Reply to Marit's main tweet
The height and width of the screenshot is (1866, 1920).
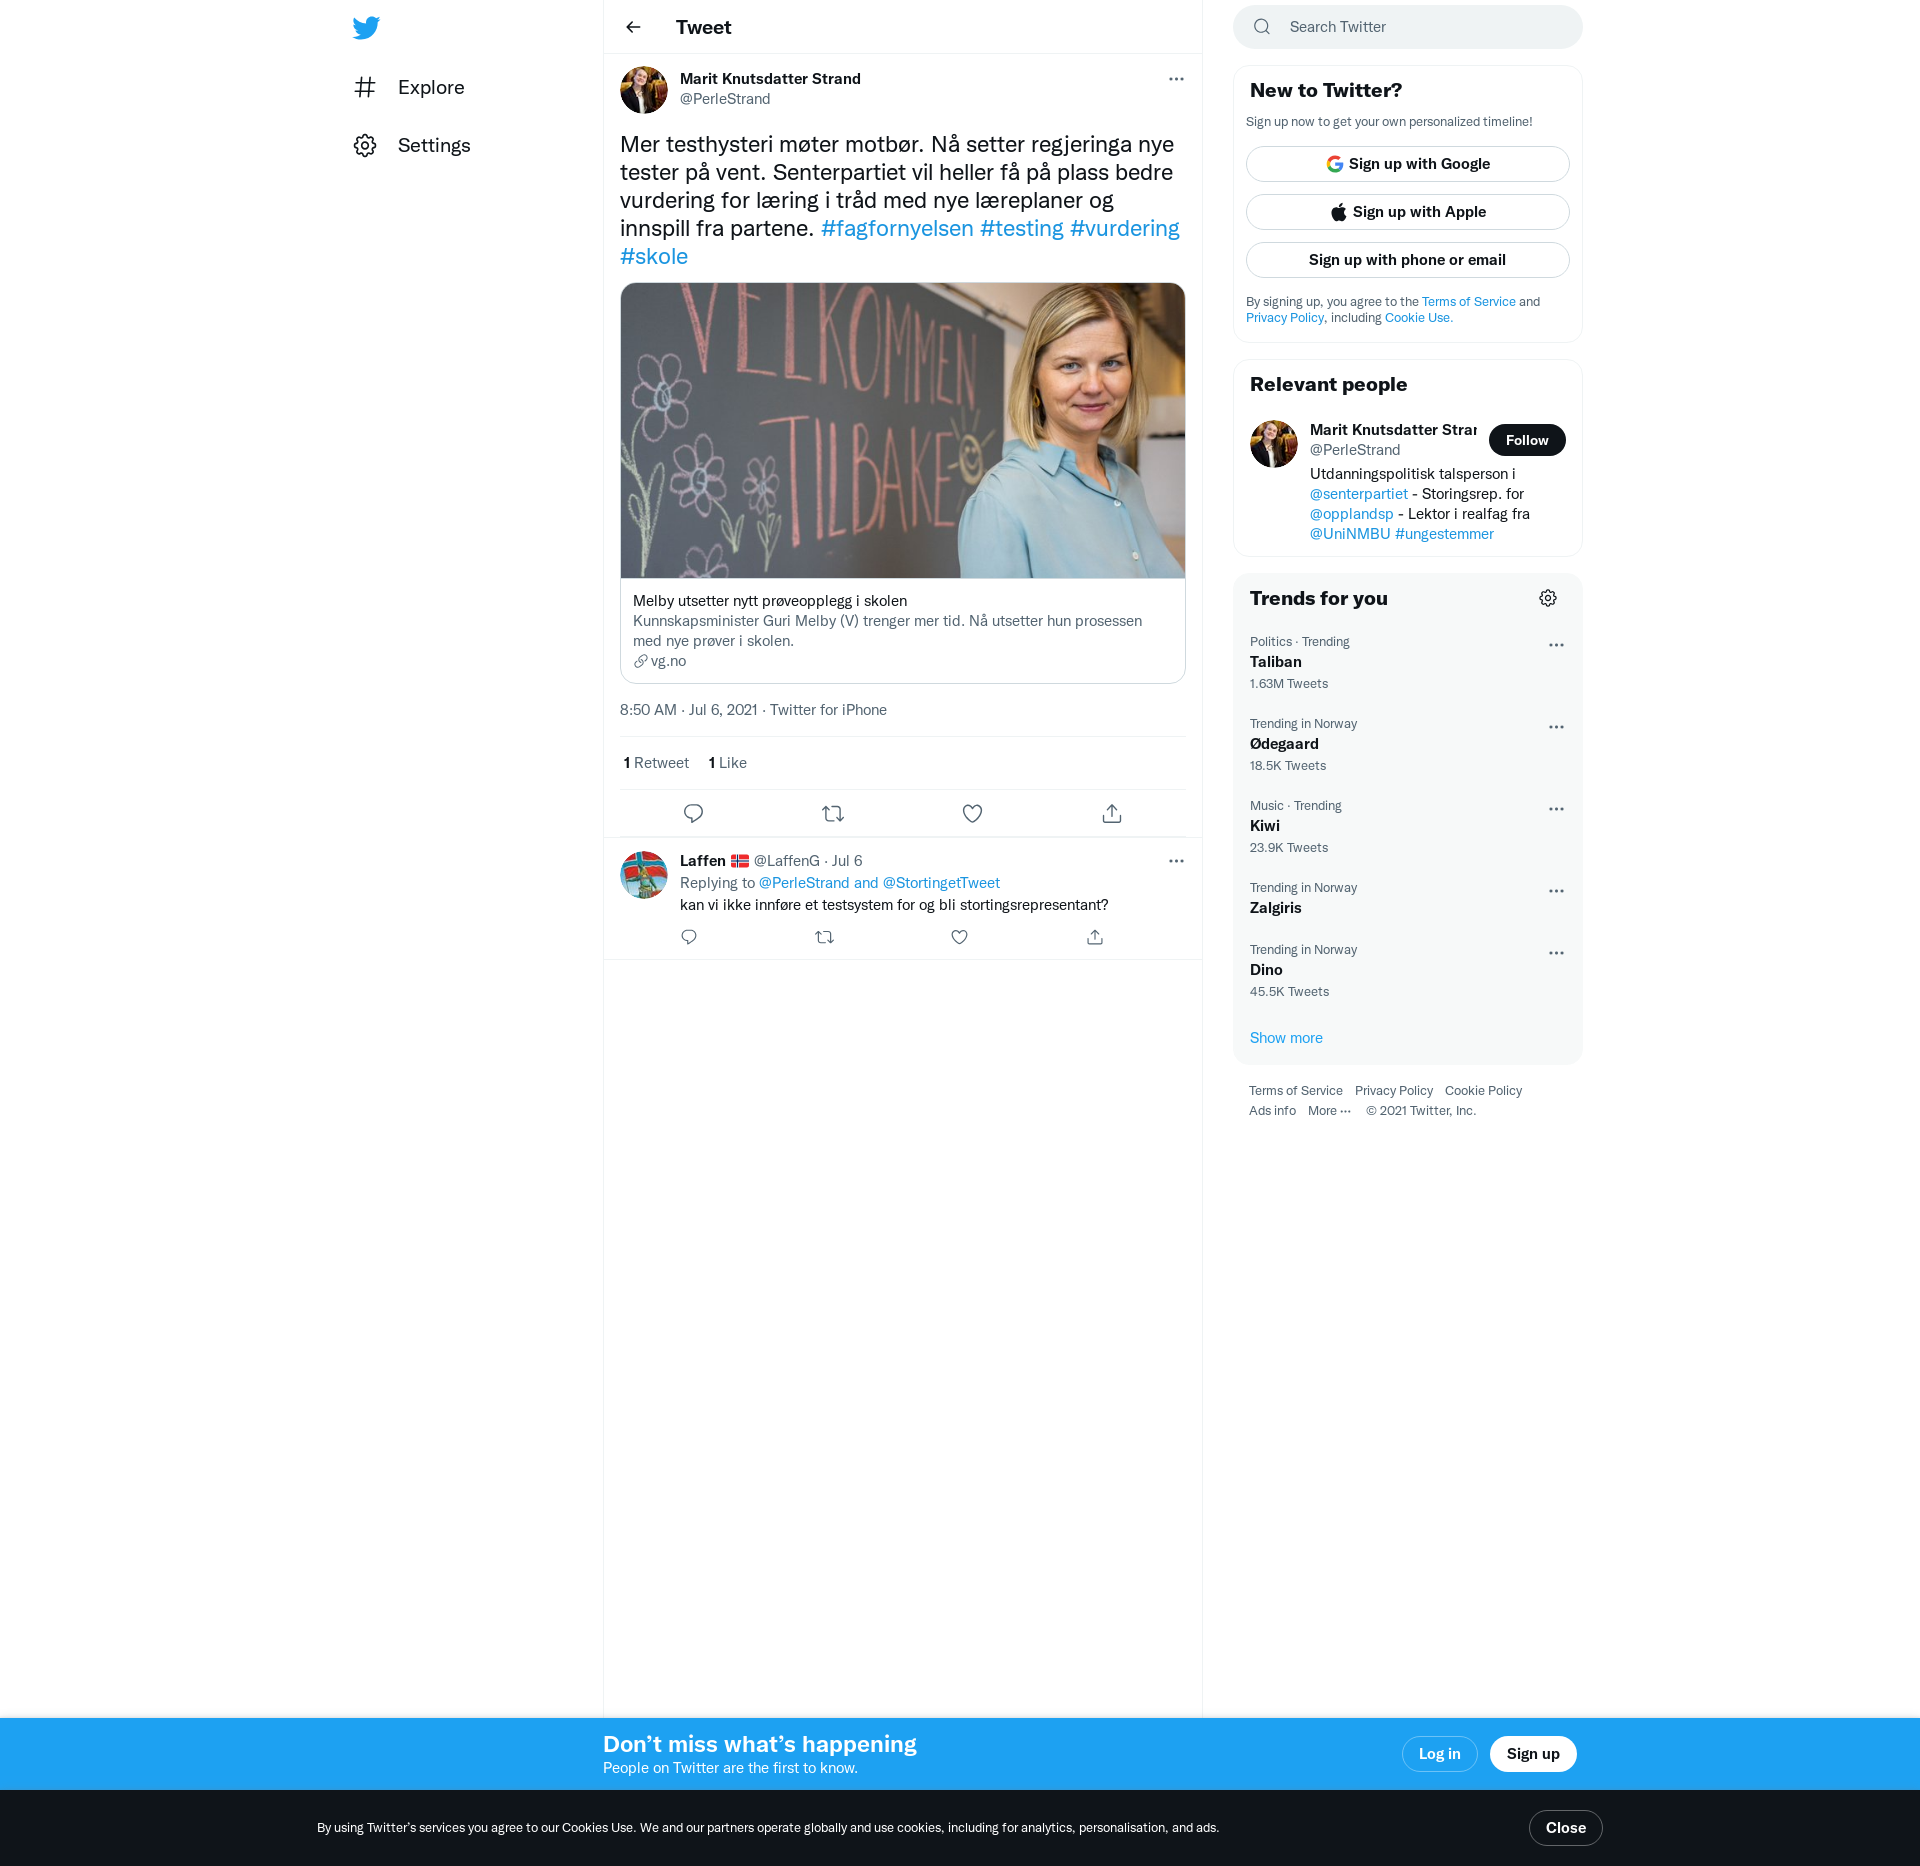(x=693, y=813)
